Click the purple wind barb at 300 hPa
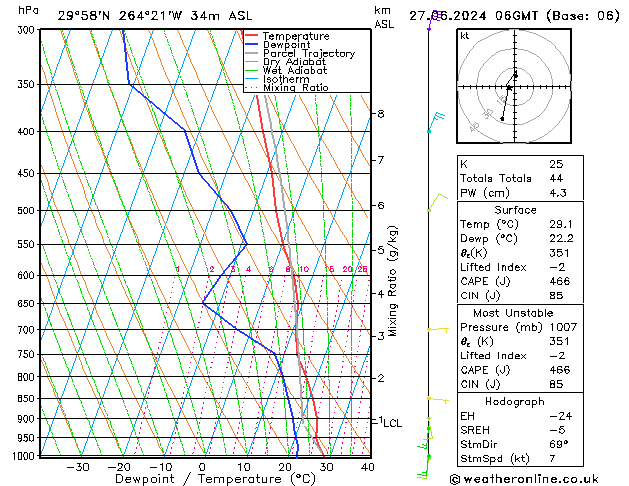 (x=432, y=24)
